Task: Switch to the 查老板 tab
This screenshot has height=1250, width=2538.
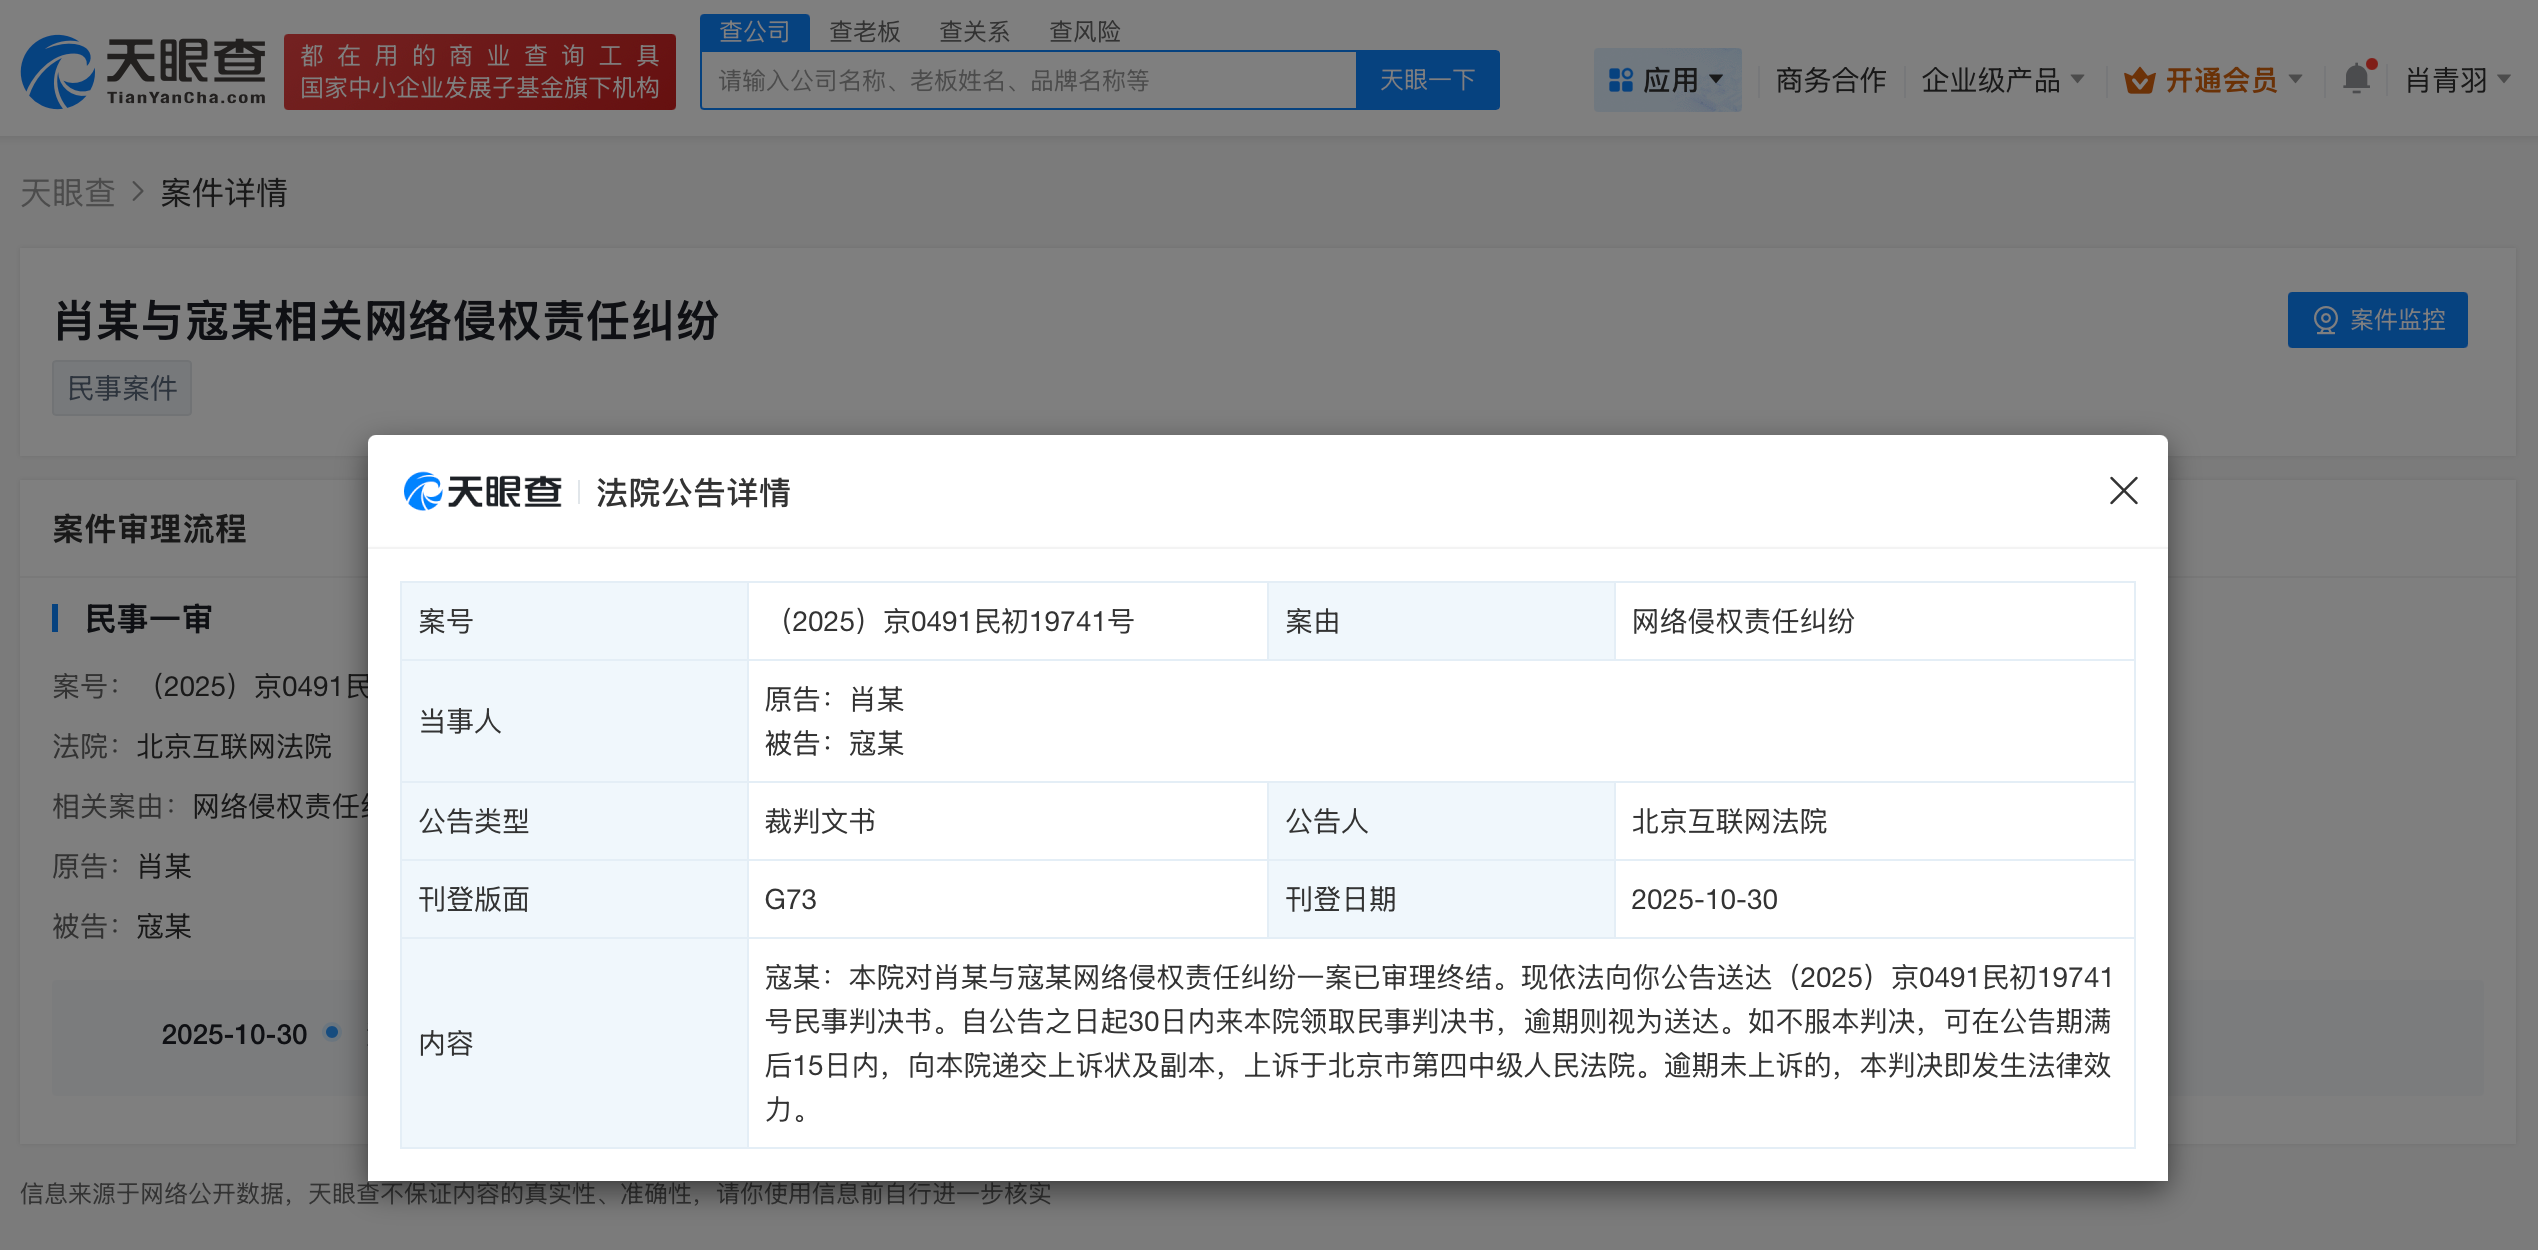Action: pyautogui.click(x=866, y=31)
